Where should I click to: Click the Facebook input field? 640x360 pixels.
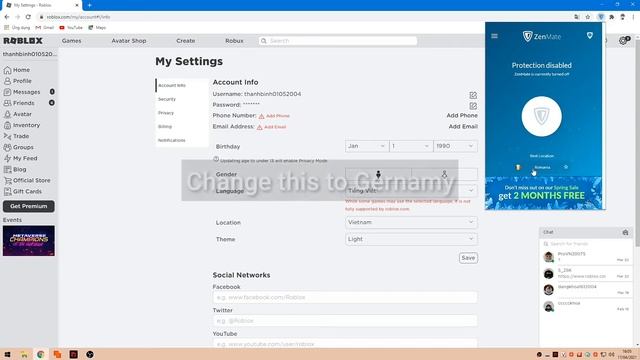[345, 297]
